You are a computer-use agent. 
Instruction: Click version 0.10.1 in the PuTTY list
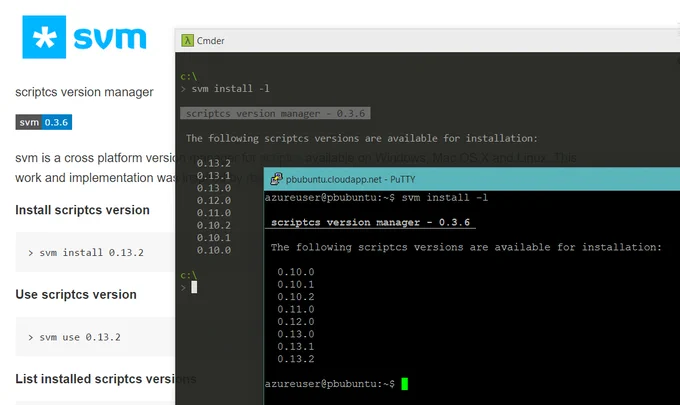coord(296,284)
